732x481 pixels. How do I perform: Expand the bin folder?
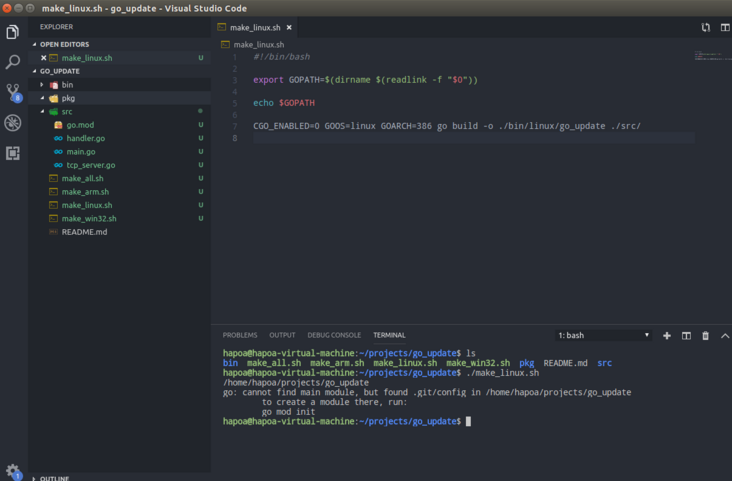67,85
